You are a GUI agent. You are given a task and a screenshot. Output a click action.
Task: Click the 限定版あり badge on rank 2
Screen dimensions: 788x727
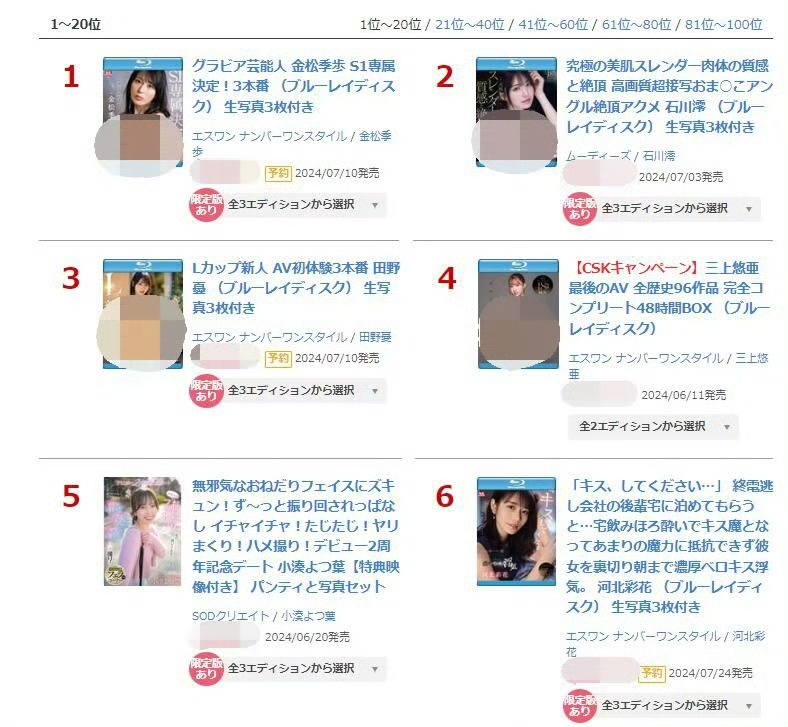[x=580, y=209]
